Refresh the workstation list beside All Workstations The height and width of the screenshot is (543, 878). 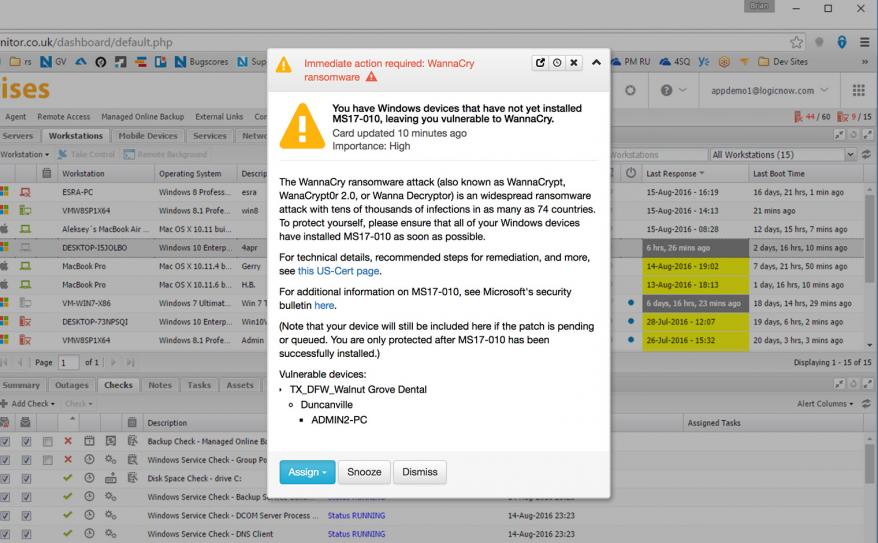866,155
